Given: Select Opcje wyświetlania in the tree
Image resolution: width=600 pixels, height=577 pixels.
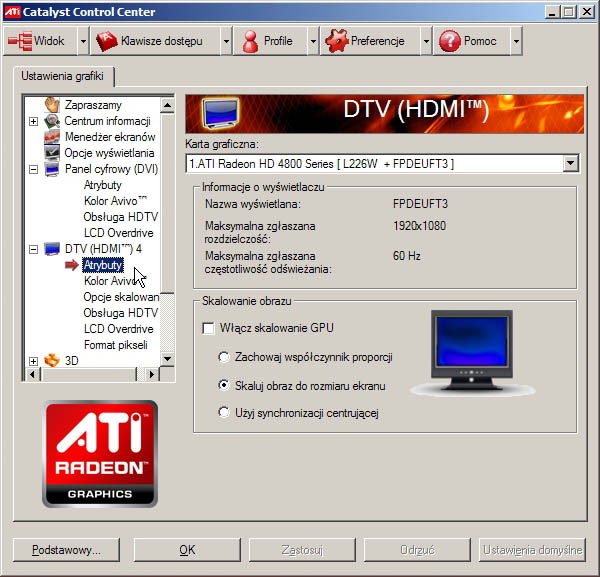Looking at the screenshot, I should pos(109,153).
